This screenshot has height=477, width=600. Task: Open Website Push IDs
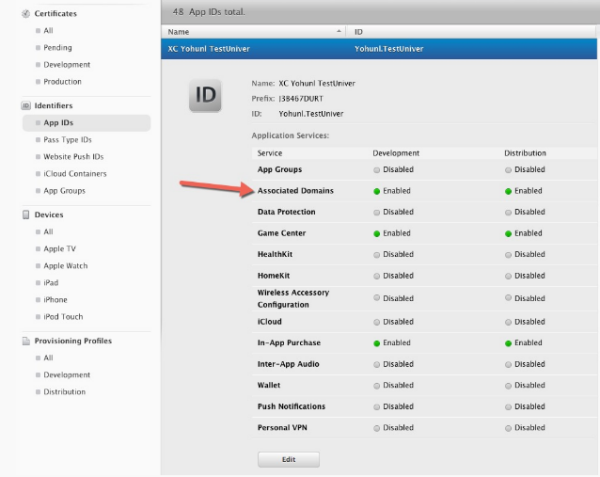[73, 156]
